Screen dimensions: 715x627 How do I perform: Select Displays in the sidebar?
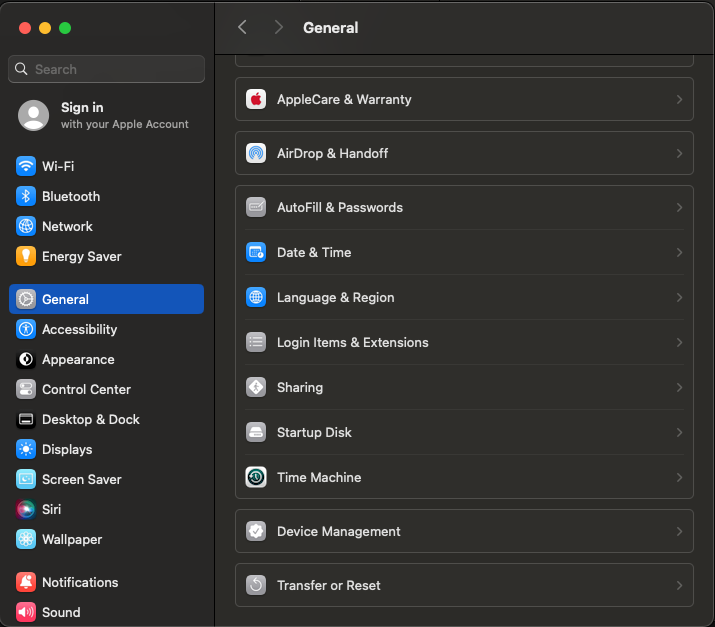pos(106,449)
